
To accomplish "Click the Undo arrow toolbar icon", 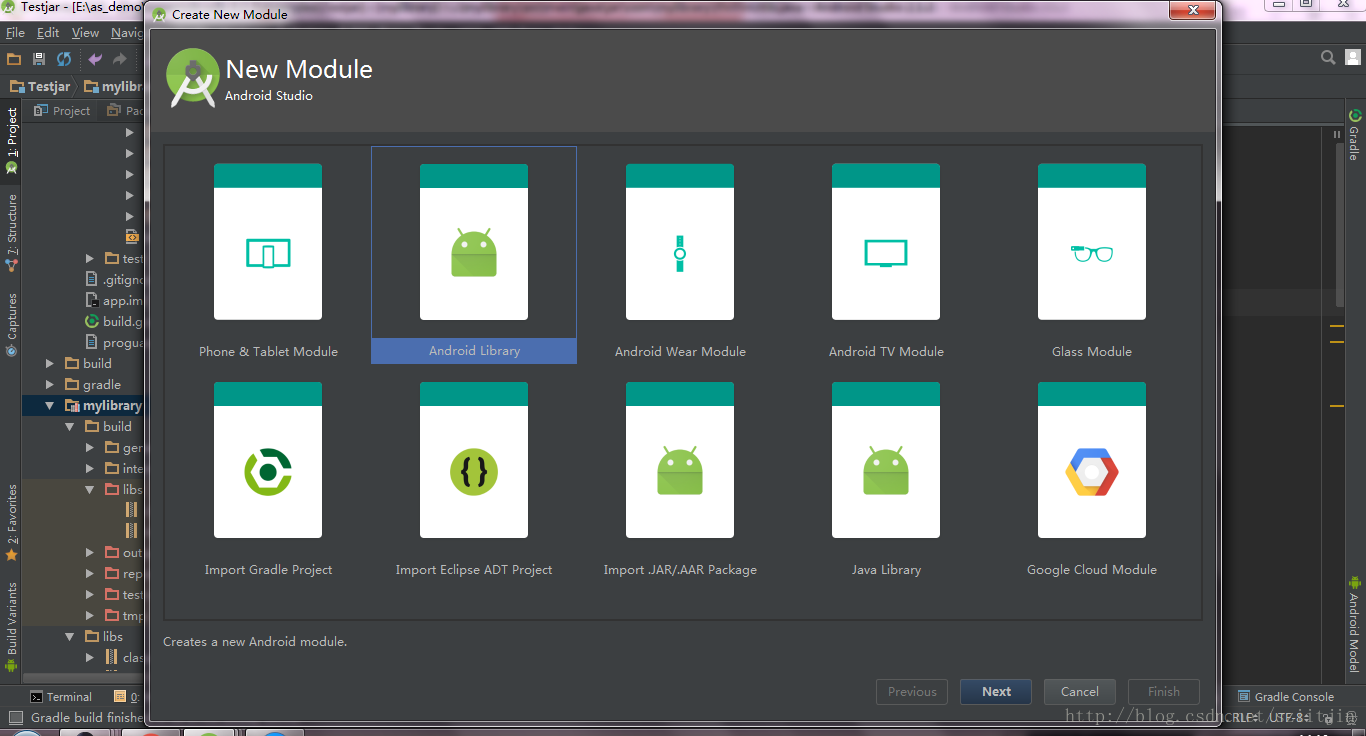I will (x=95, y=59).
